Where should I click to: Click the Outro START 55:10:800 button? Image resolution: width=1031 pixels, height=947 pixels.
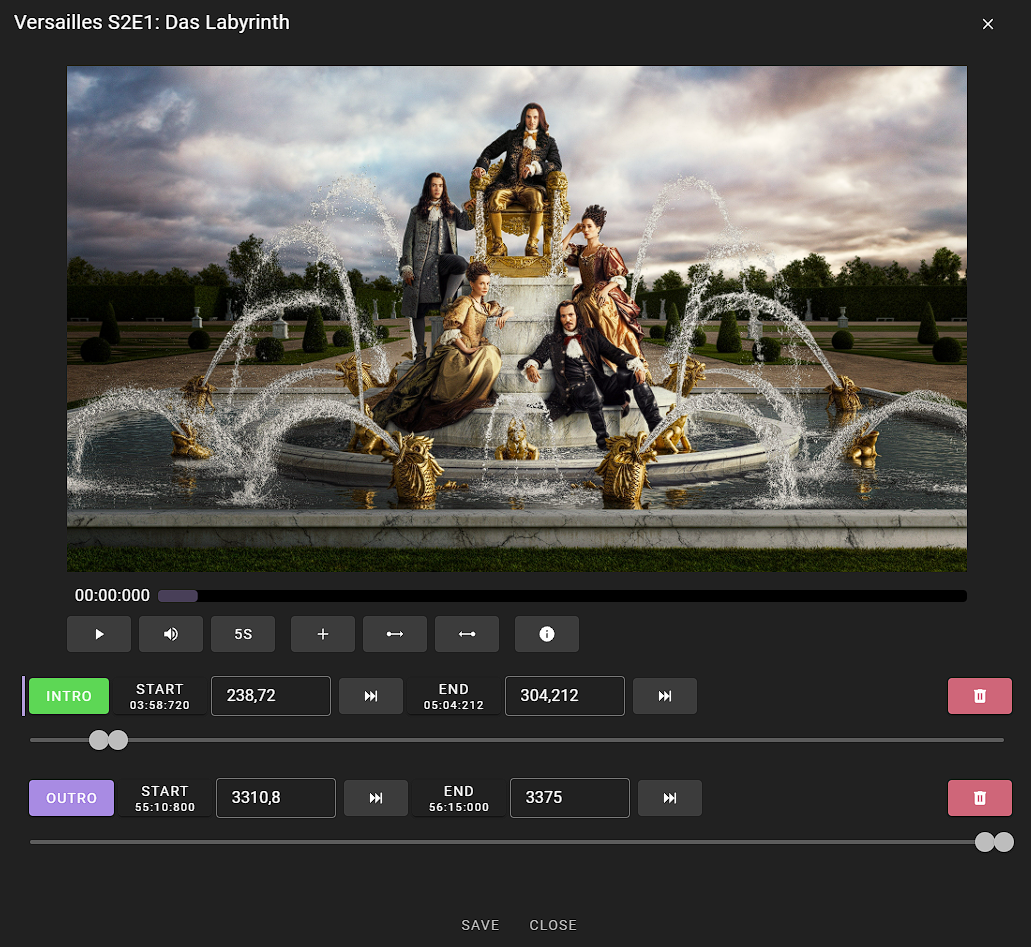(165, 798)
